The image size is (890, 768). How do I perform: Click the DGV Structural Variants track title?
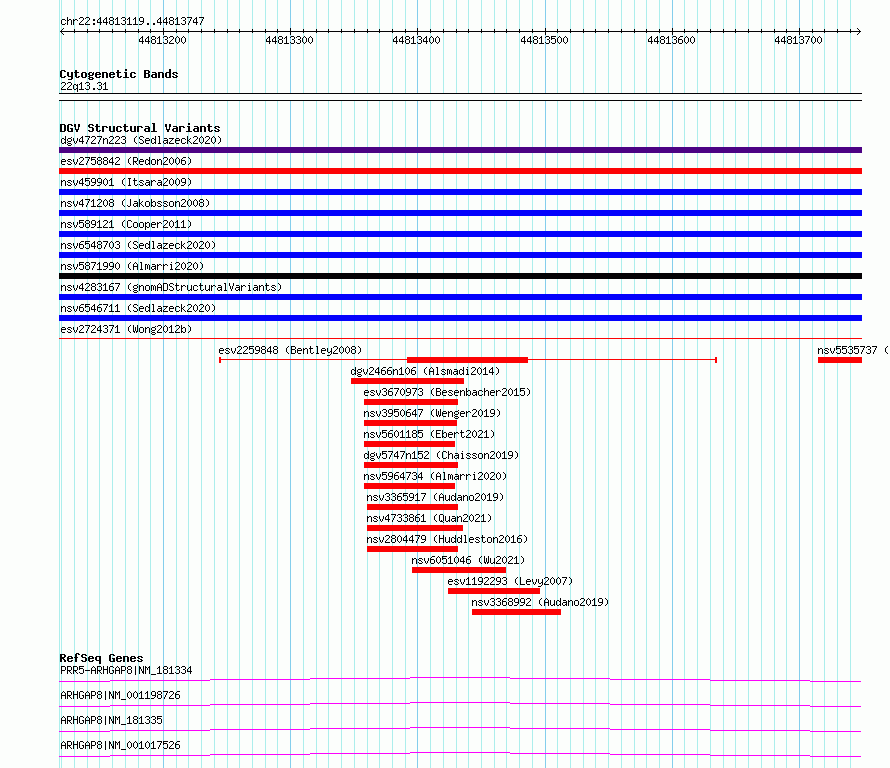point(140,128)
